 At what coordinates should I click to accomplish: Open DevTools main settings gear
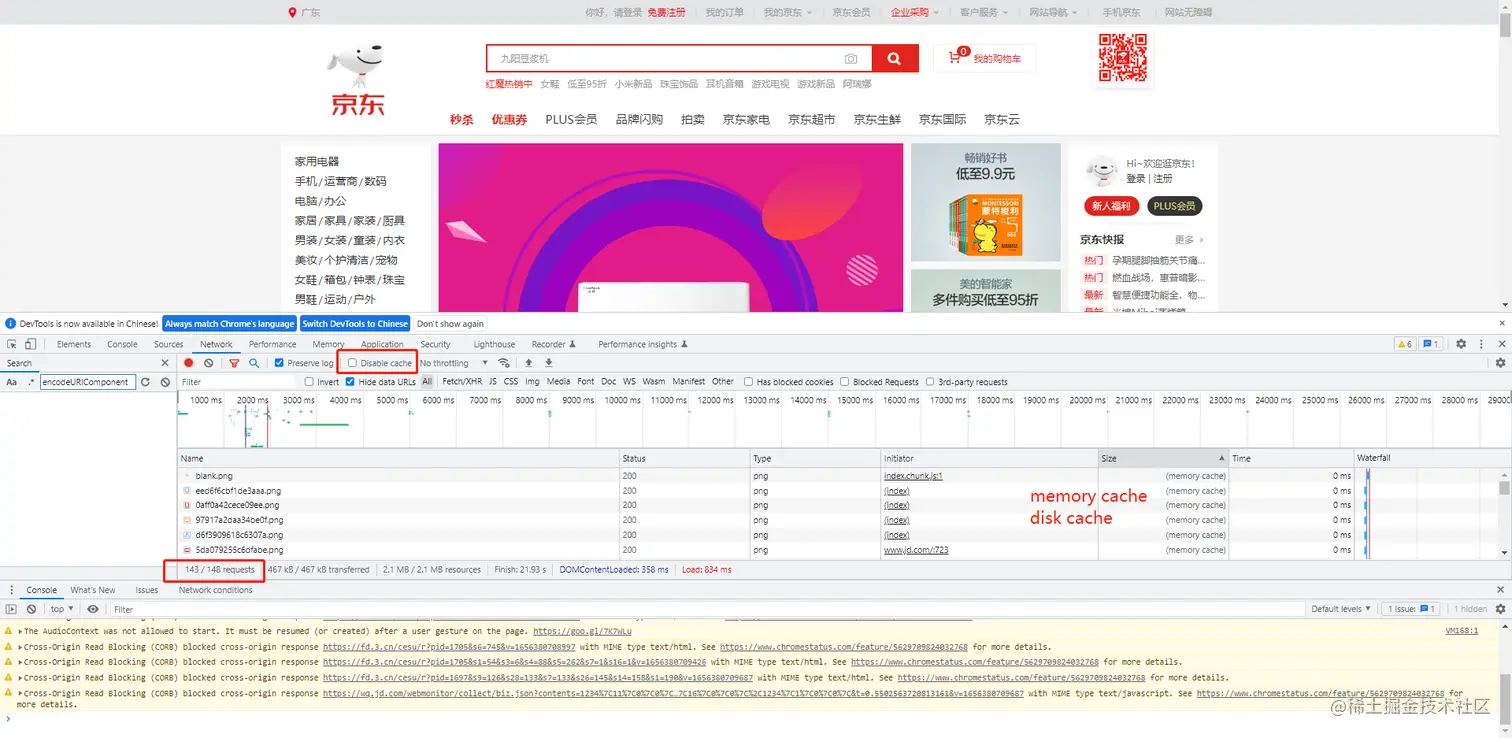1461,344
